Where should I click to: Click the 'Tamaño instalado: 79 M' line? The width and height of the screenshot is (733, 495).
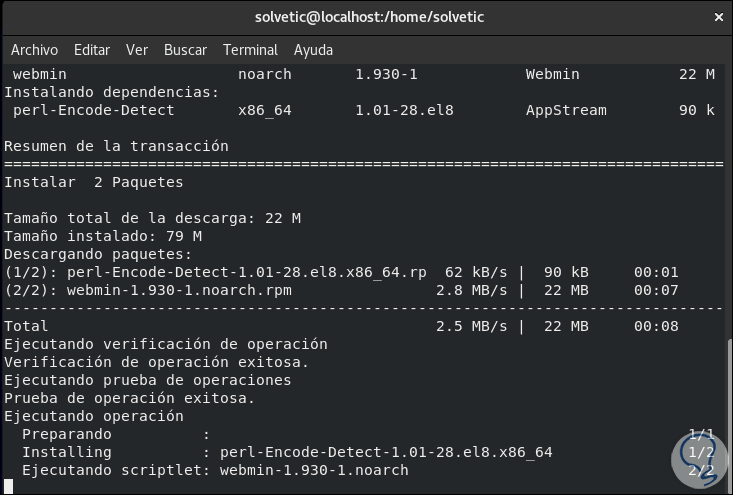(x=103, y=236)
